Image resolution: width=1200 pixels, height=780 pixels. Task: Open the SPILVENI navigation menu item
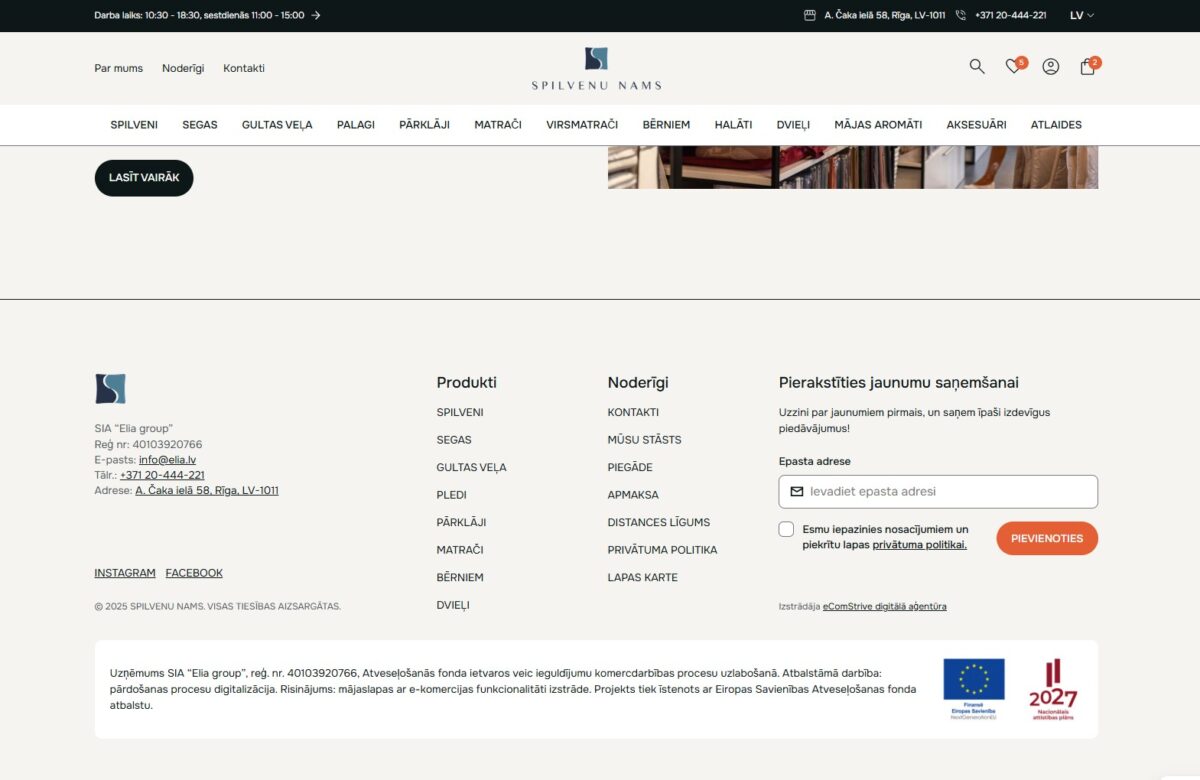134,124
